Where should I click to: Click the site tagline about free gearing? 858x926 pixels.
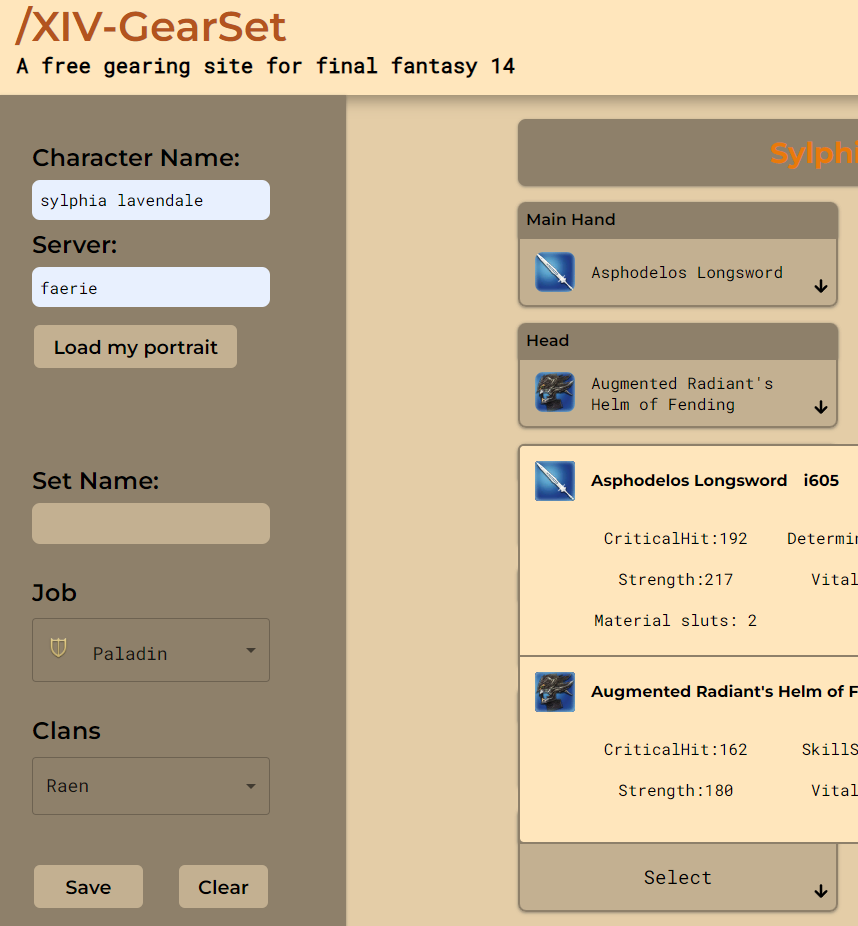pyautogui.click(x=266, y=66)
